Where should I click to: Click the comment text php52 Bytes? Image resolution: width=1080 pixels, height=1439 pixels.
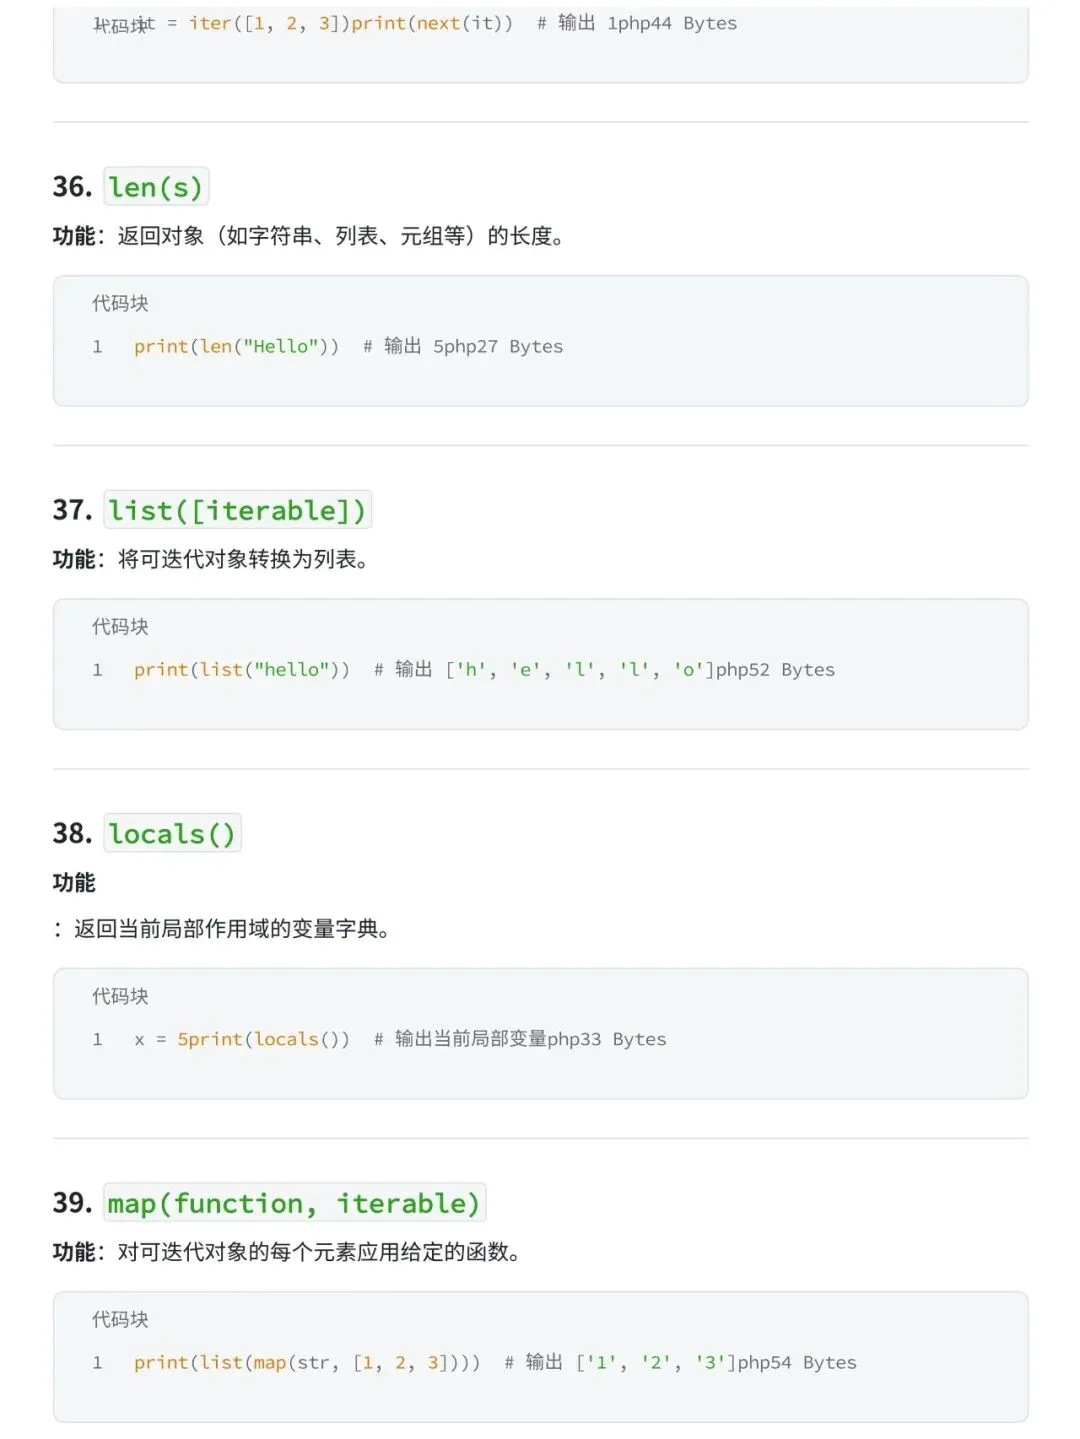click(x=775, y=670)
